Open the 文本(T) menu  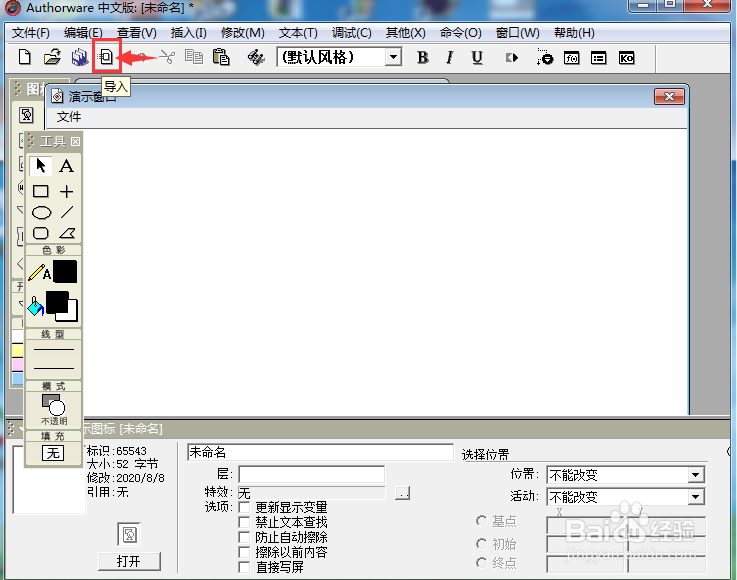(298, 33)
